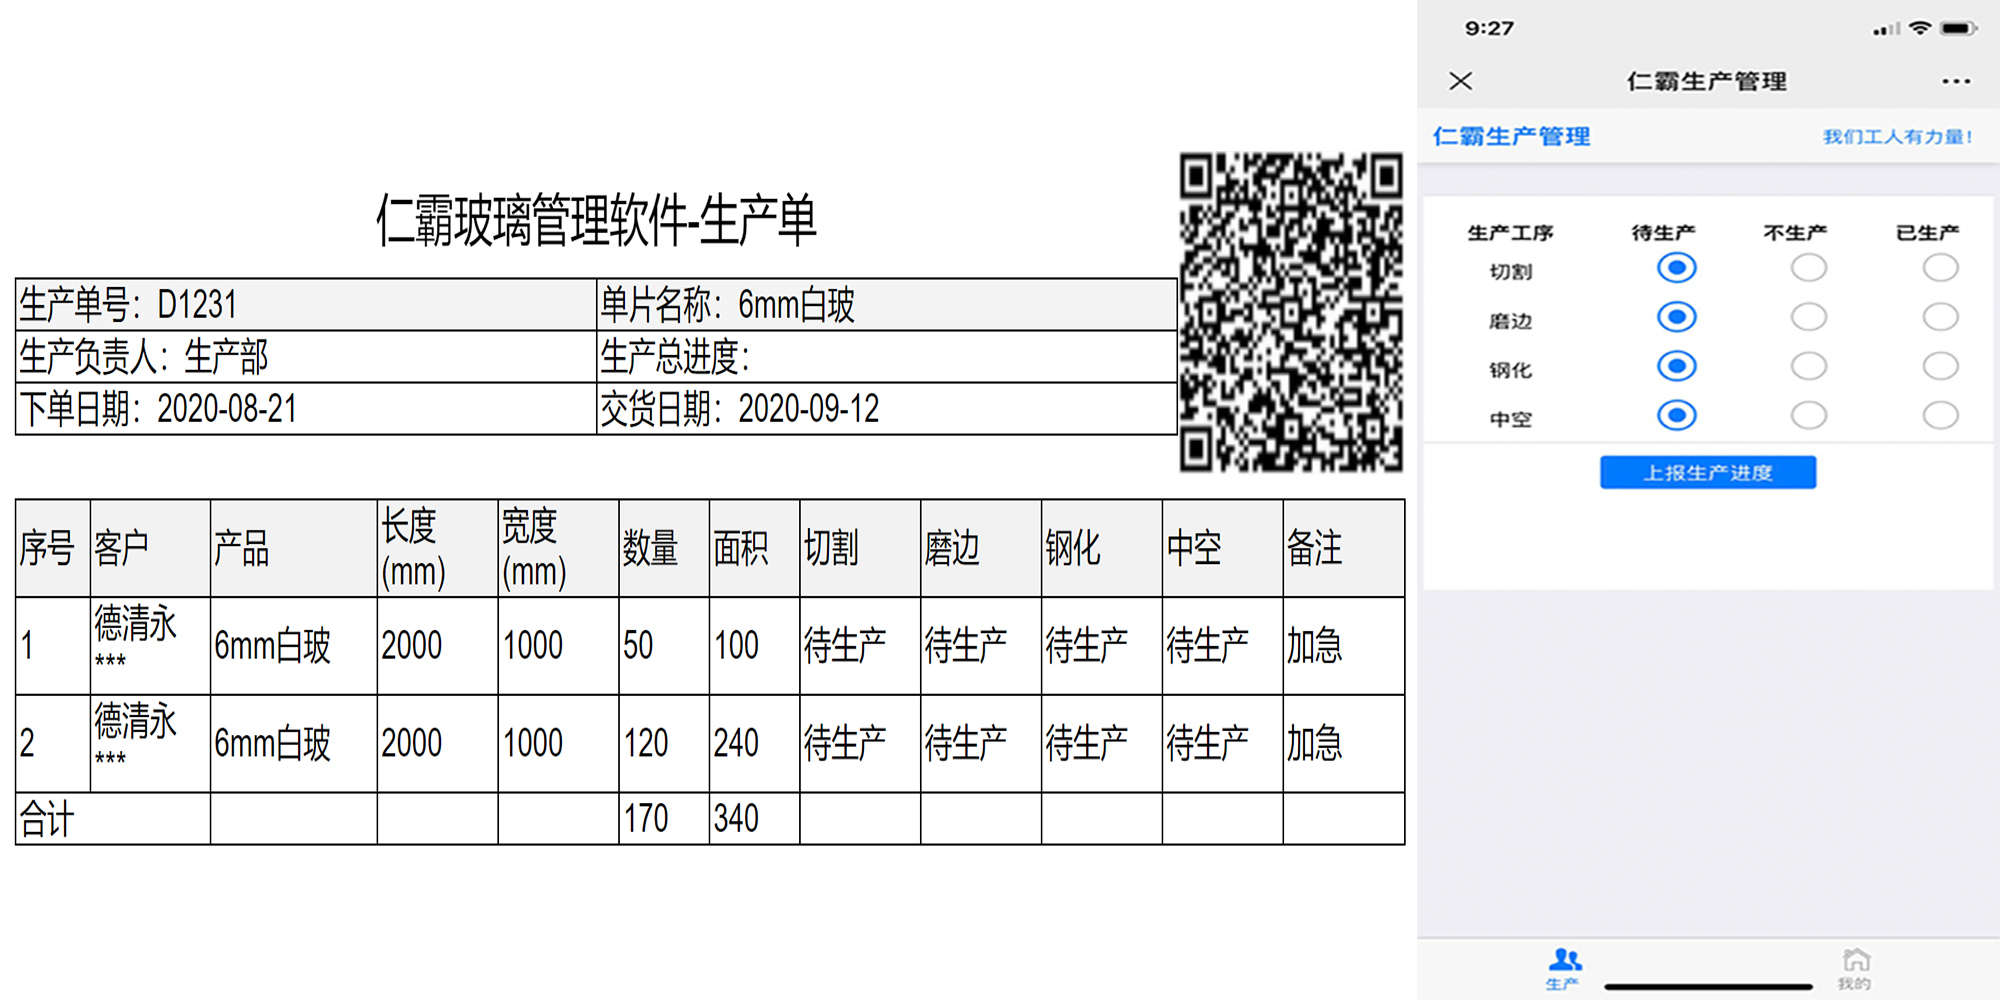
Task: Select 待生产 for 钢化
Action: pos(1677,366)
